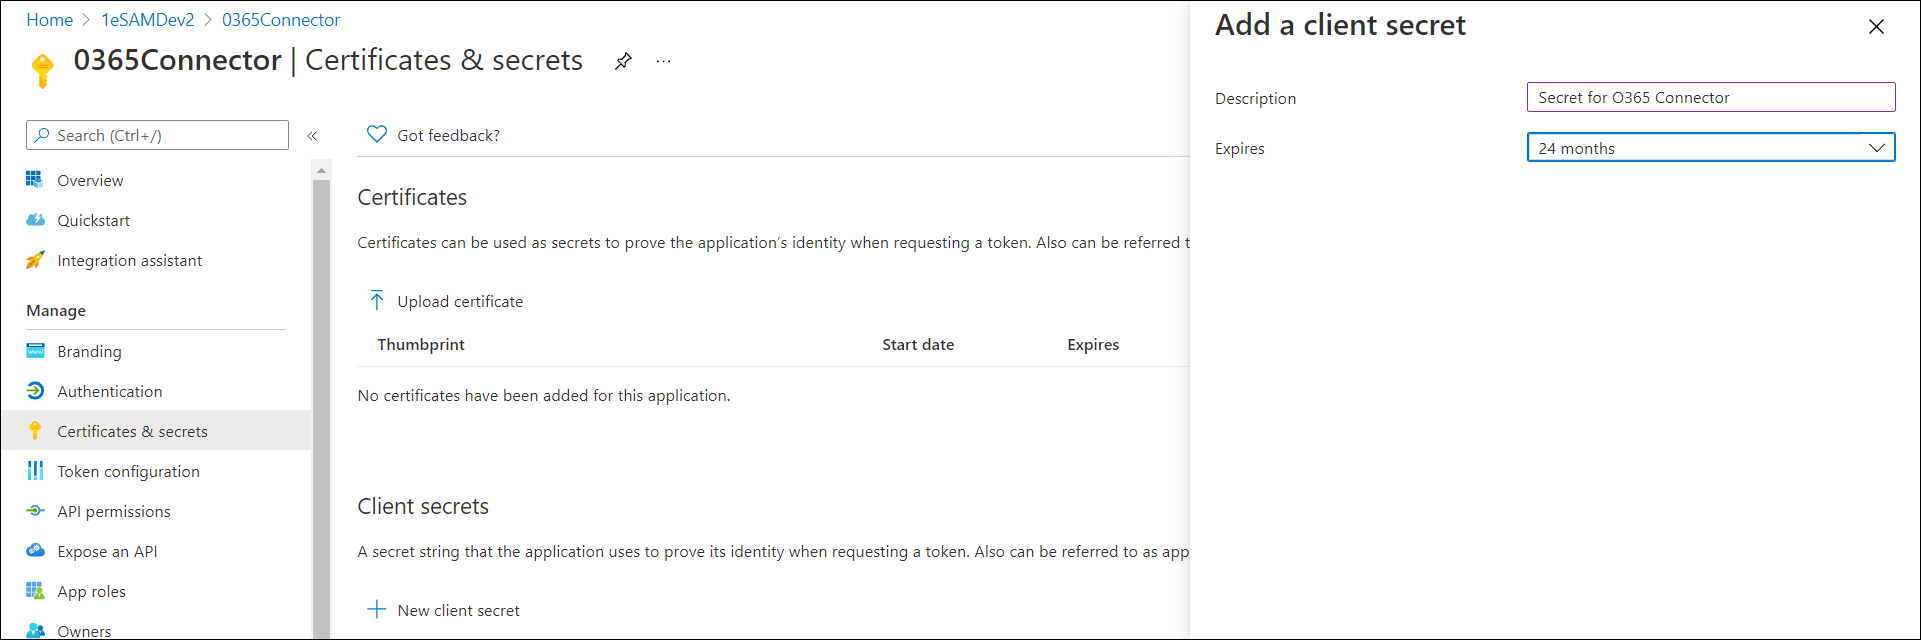Image resolution: width=1921 pixels, height=640 pixels.
Task: Click the sidebar vertical scrollbar
Action: coord(321,400)
